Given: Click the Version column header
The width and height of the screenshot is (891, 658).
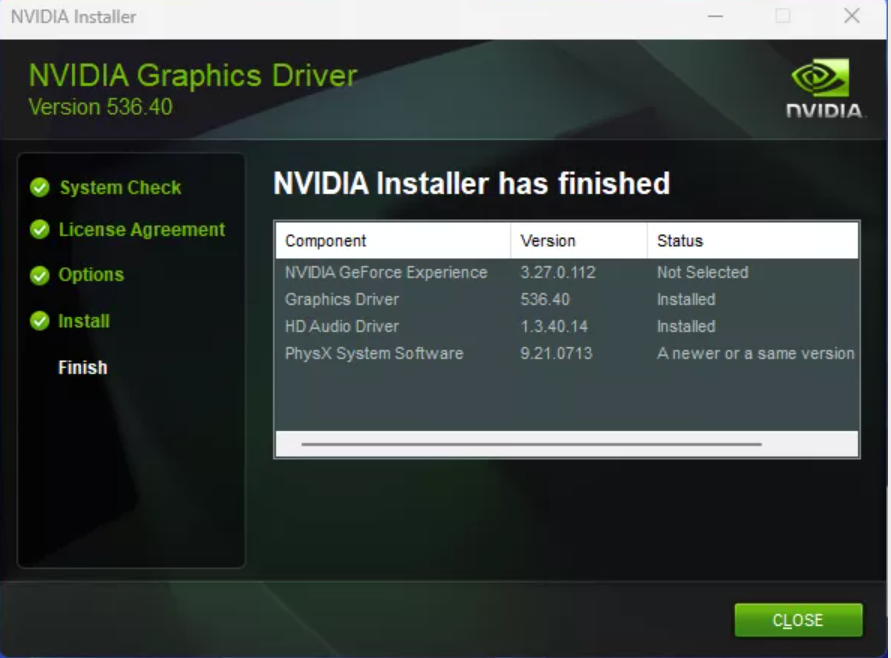Looking at the screenshot, I should tap(548, 241).
